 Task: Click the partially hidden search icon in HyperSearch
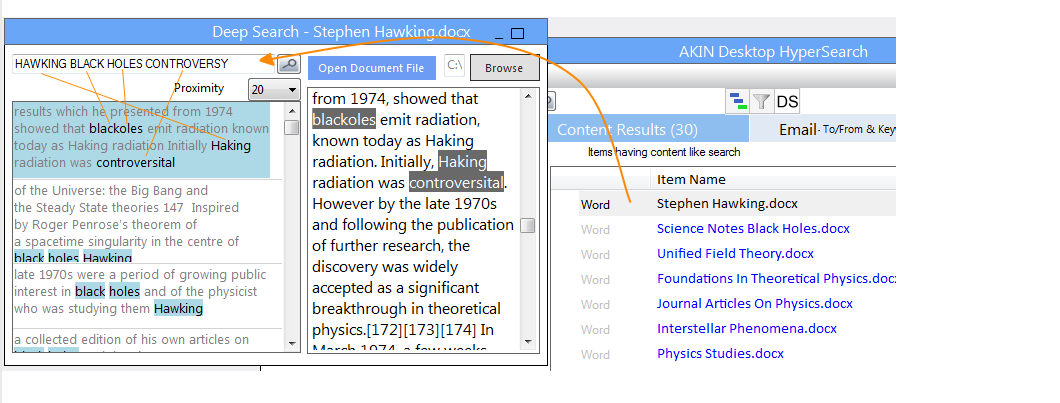552,101
